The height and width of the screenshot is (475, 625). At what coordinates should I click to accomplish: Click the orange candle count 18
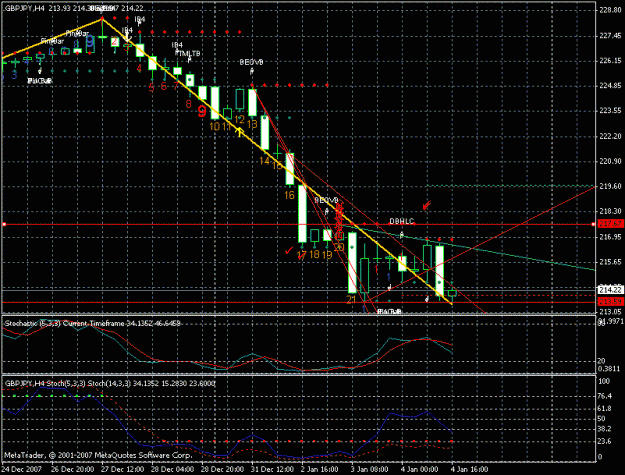click(x=314, y=254)
